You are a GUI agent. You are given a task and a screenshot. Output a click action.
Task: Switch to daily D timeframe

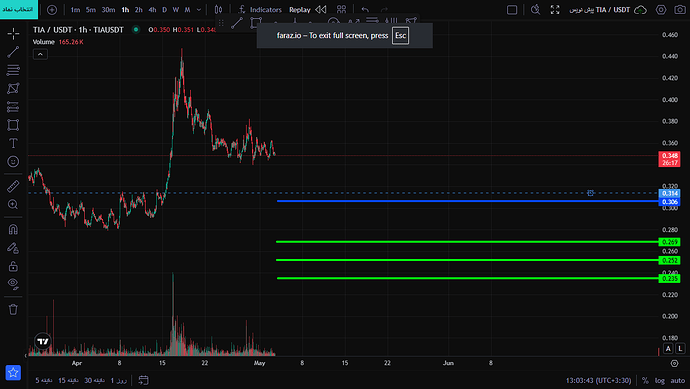(x=165, y=10)
